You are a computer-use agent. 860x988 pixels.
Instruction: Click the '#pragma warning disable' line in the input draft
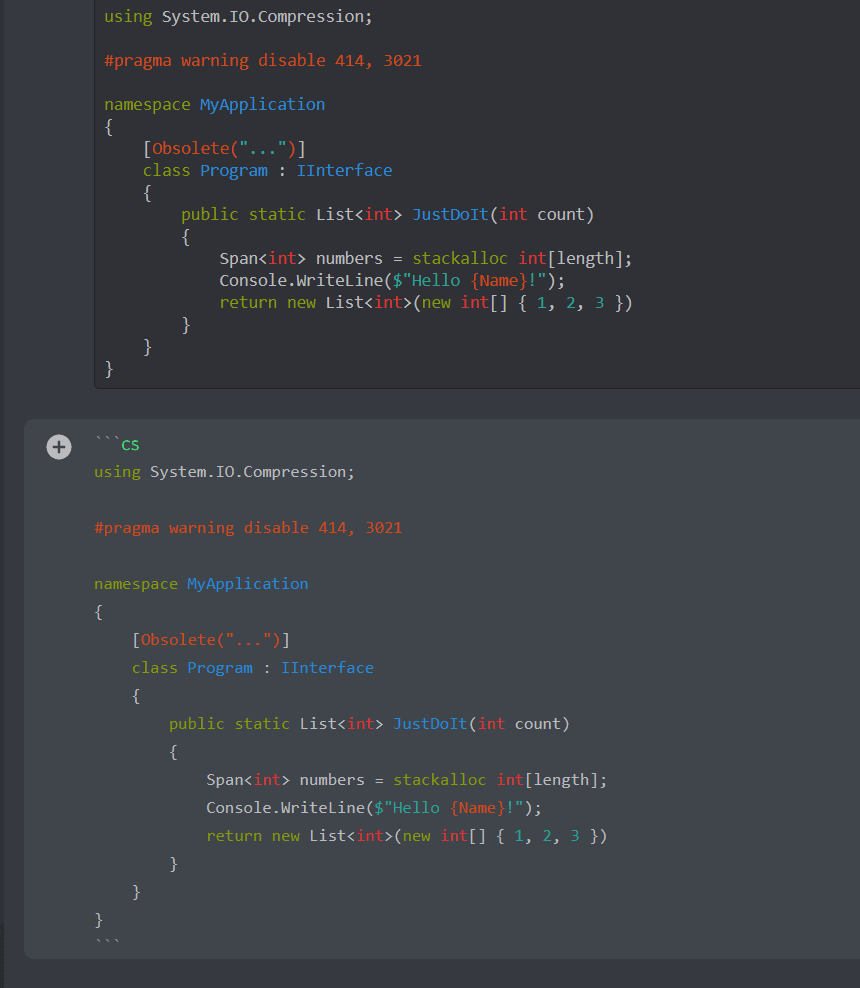coord(248,527)
